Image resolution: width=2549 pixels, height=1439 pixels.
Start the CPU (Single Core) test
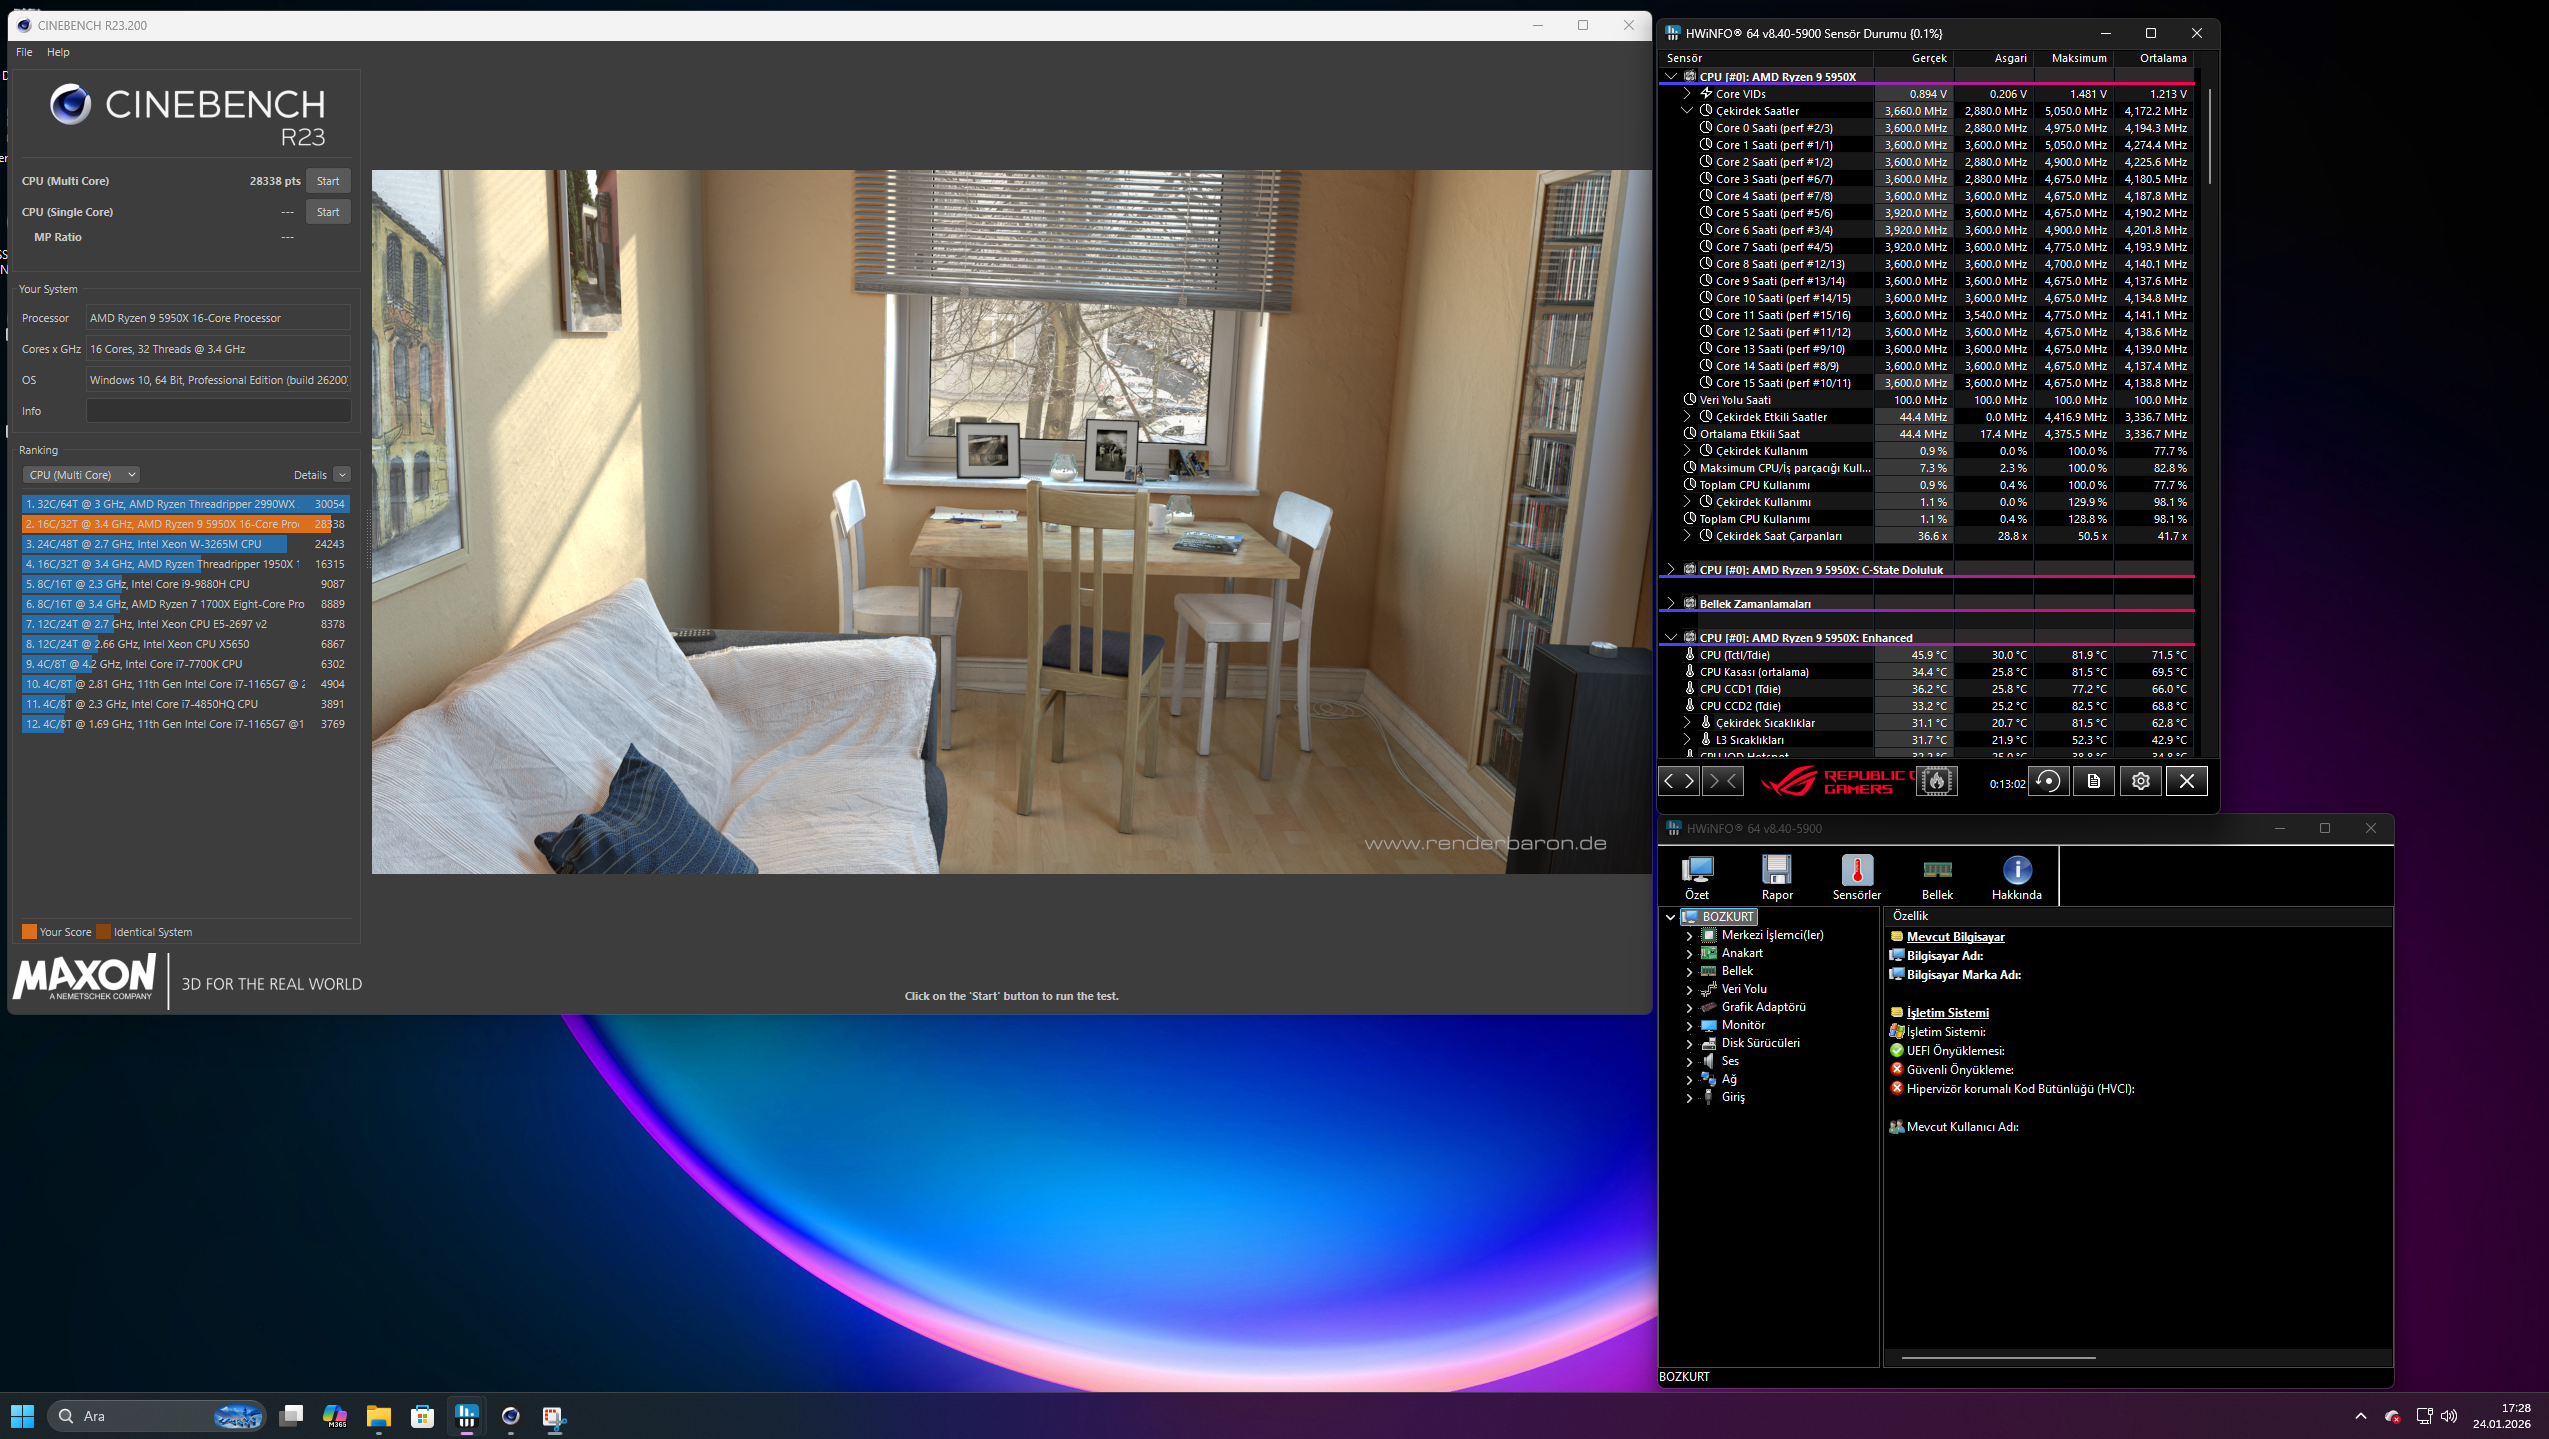click(328, 212)
